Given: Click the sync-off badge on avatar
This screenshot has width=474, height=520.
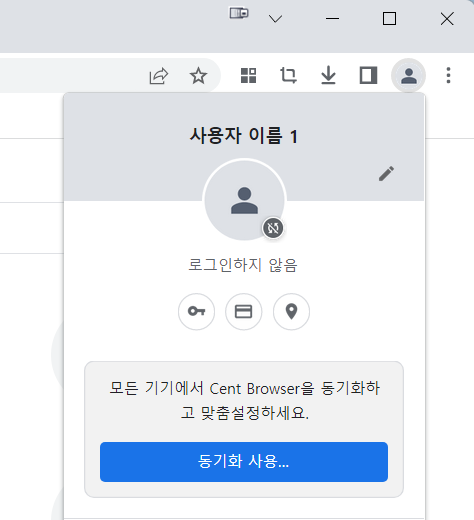Looking at the screenshot, I should click(x=273, y=228).
